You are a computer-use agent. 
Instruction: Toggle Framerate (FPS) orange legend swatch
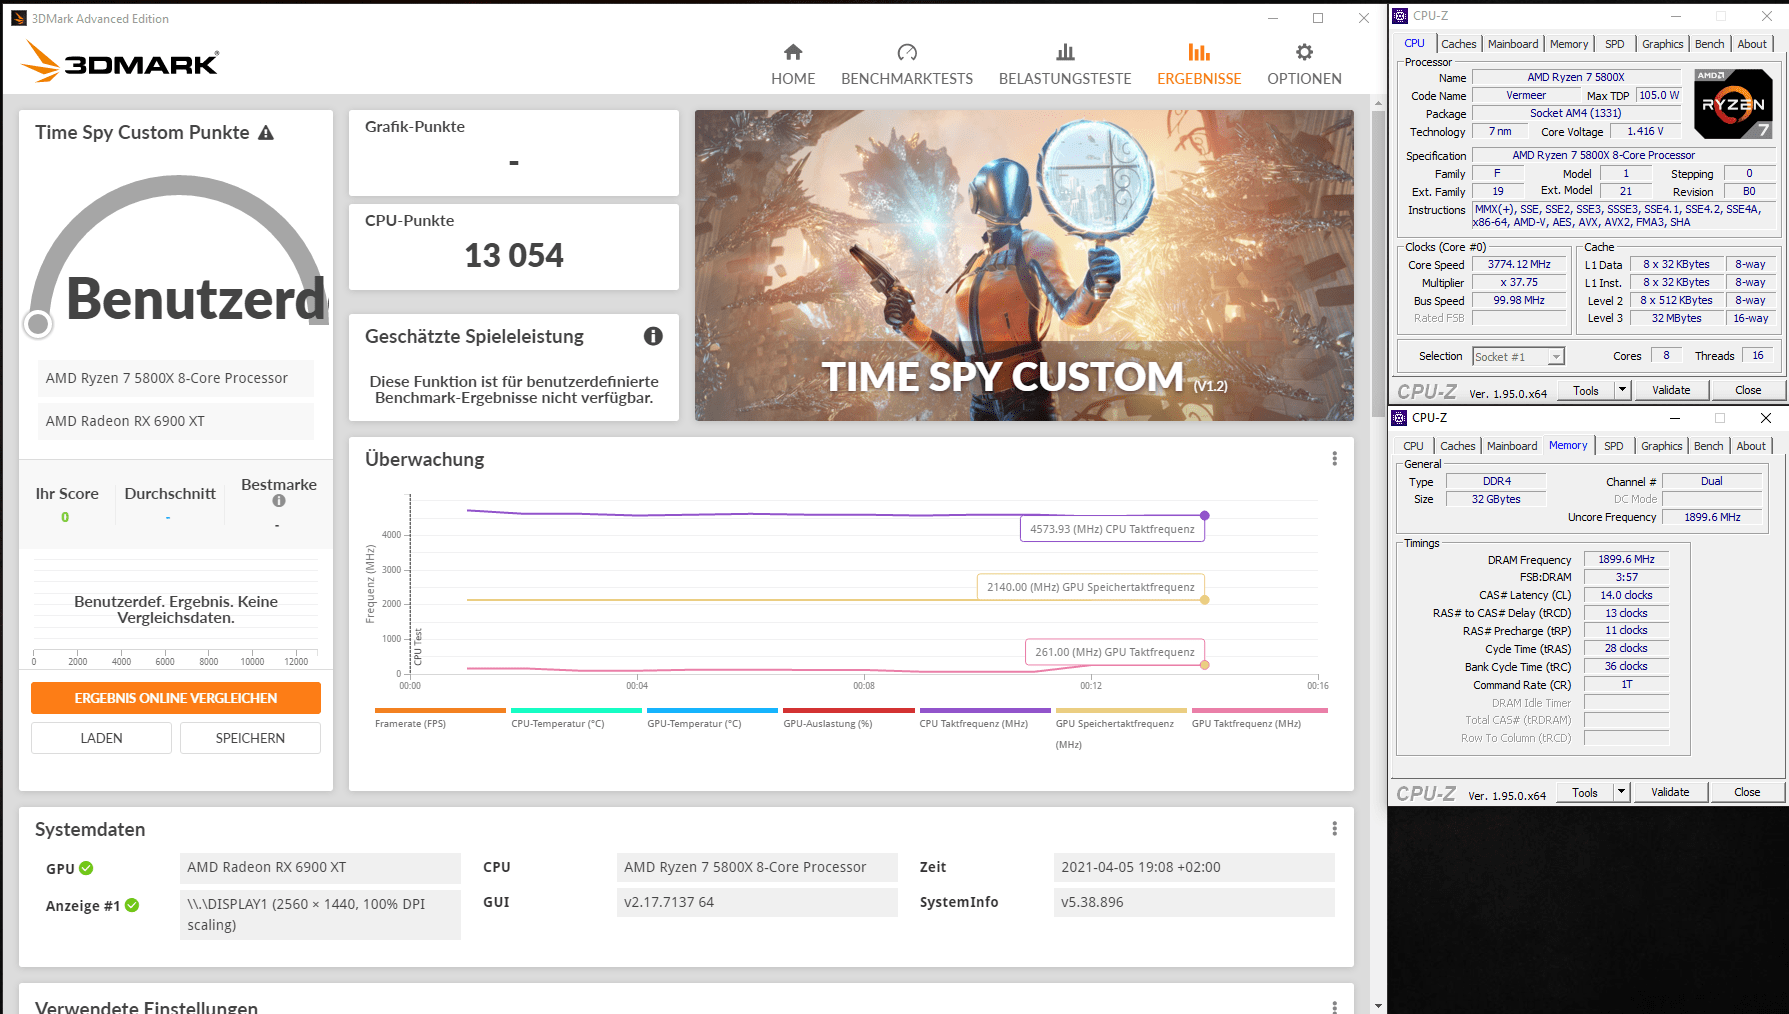440,711
